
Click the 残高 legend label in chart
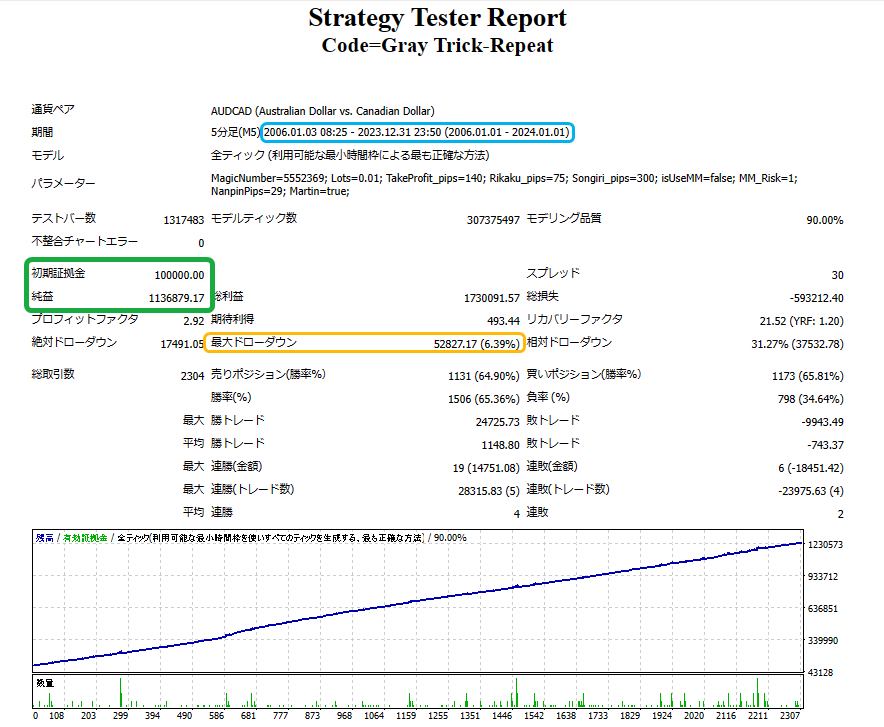(45, 538)
